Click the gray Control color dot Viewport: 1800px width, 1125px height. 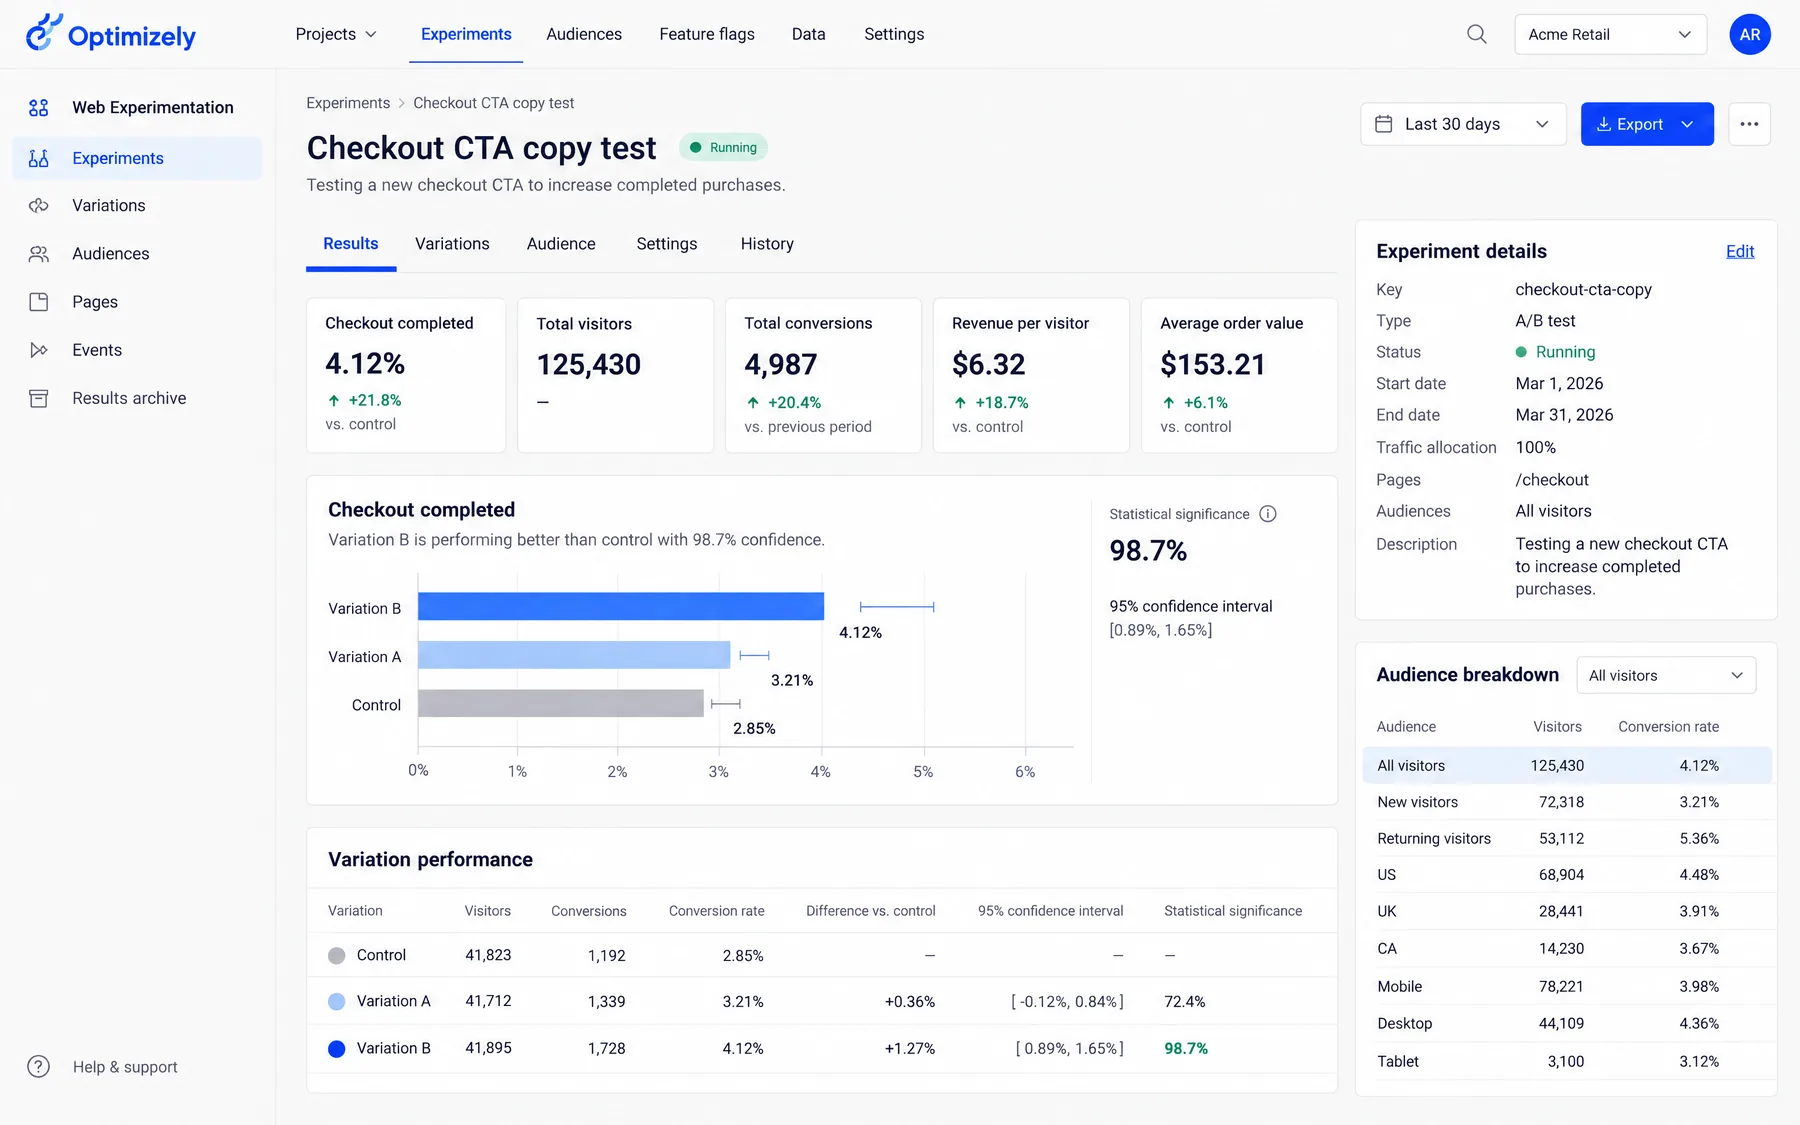[x=337, y=955]
